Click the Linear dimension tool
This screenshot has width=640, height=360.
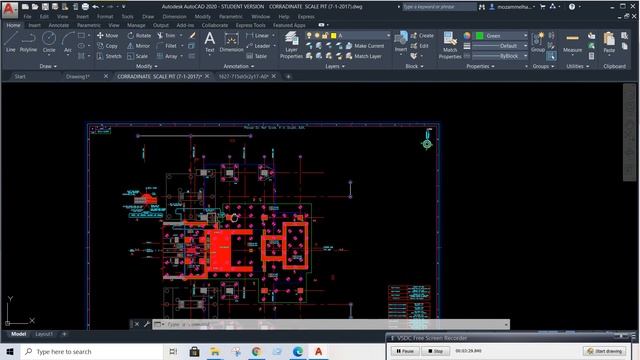(257, 36)
